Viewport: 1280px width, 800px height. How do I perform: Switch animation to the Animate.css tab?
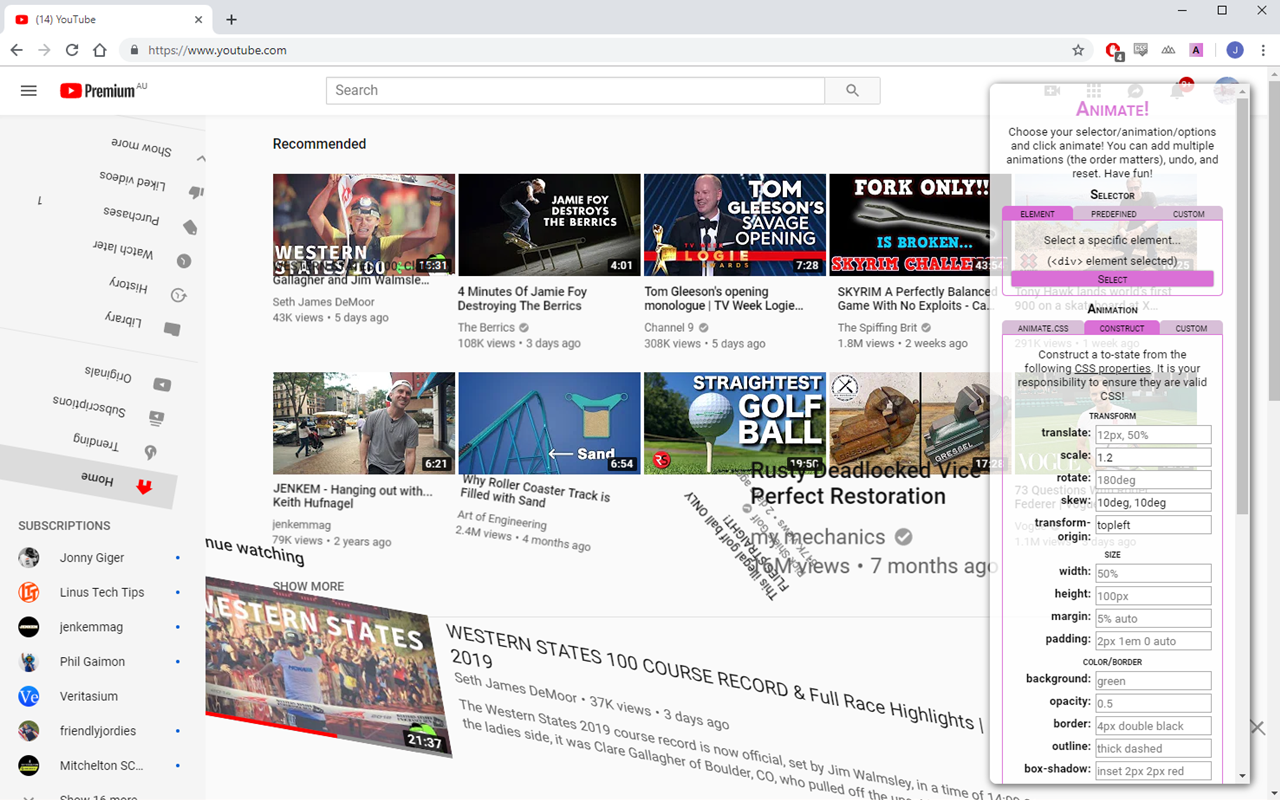coord(1043,328)
